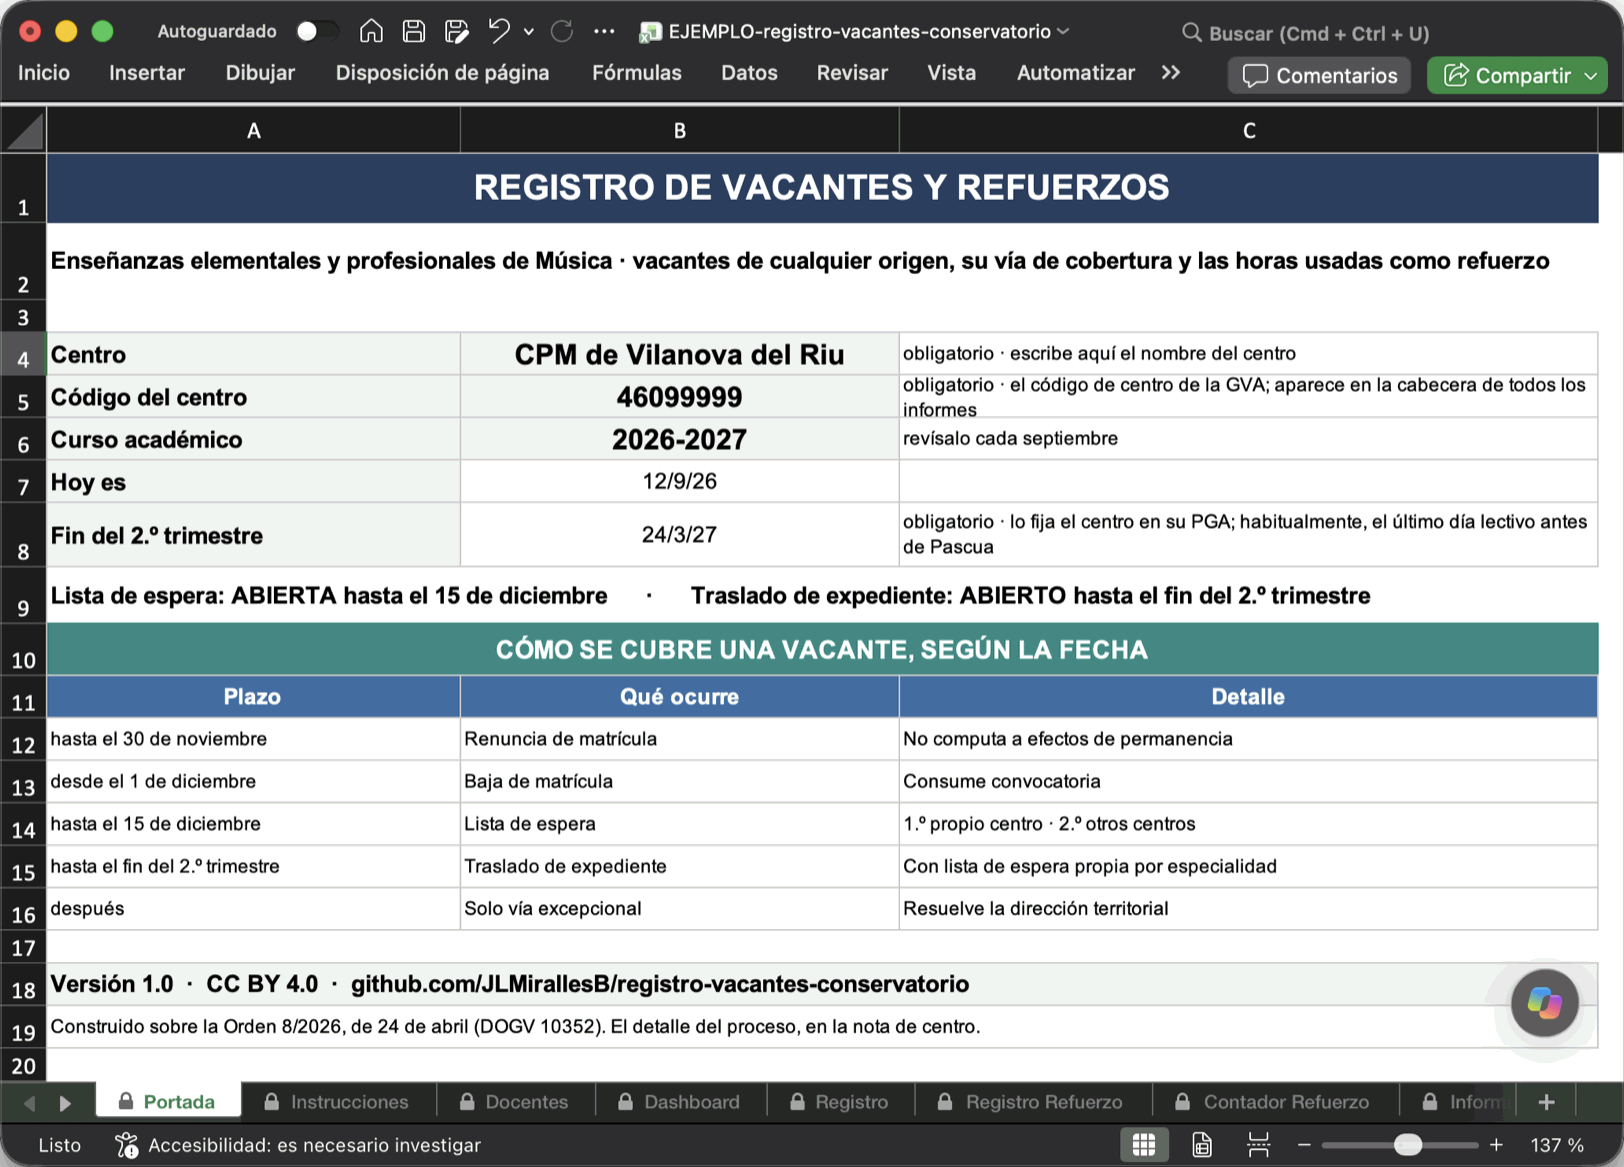Open the Datos ribbon tab
Image resolution: width=1624 pixels, height=1167 pixels.
coord(749,73)
